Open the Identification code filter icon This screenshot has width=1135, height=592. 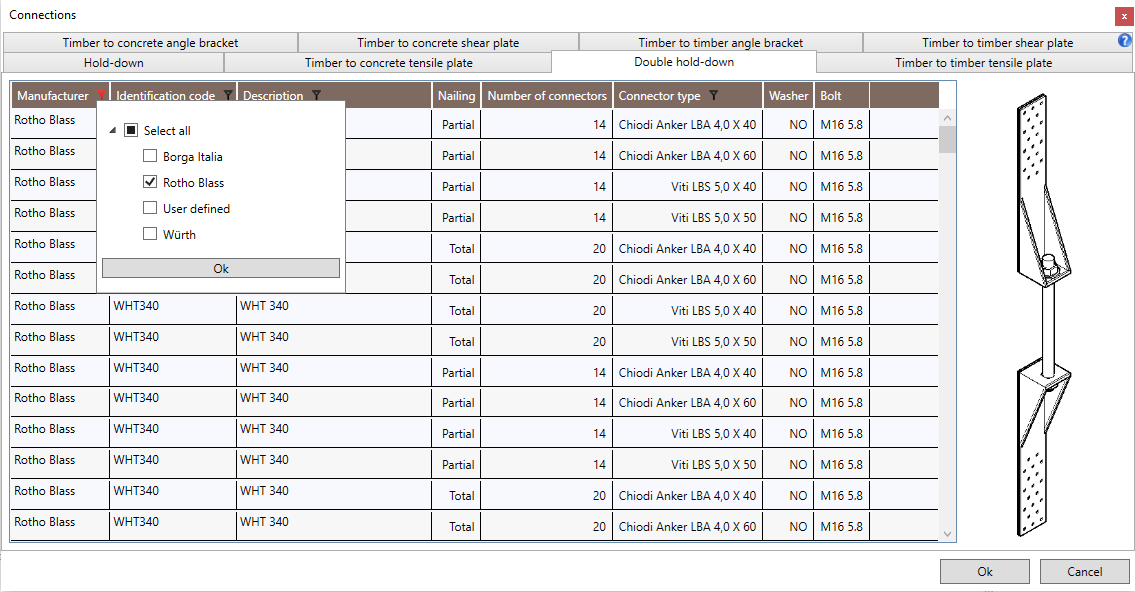tap(228, 95)
